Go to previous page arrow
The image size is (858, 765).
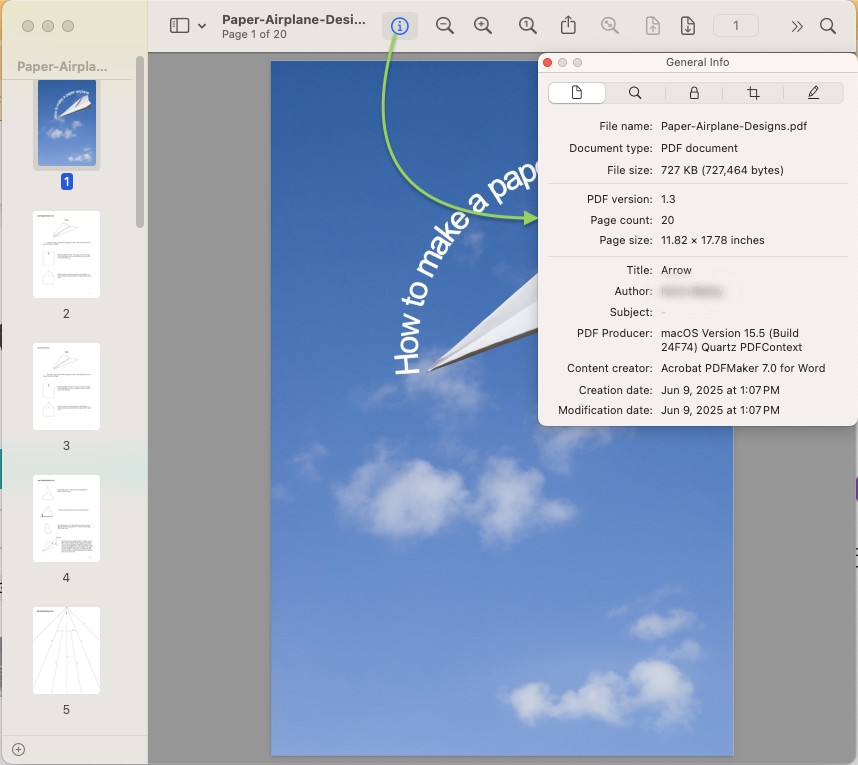pyautogui.click(x=652, y=25)
